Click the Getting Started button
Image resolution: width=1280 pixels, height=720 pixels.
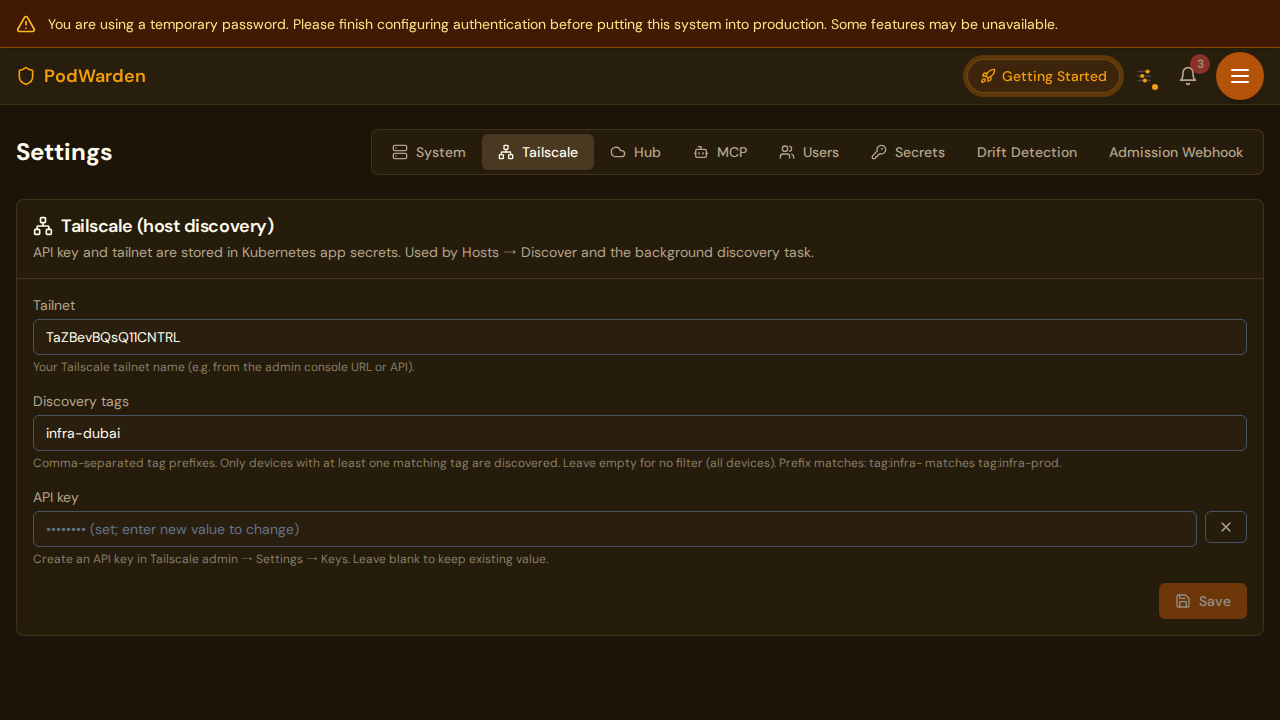[x=1043, y=76]
